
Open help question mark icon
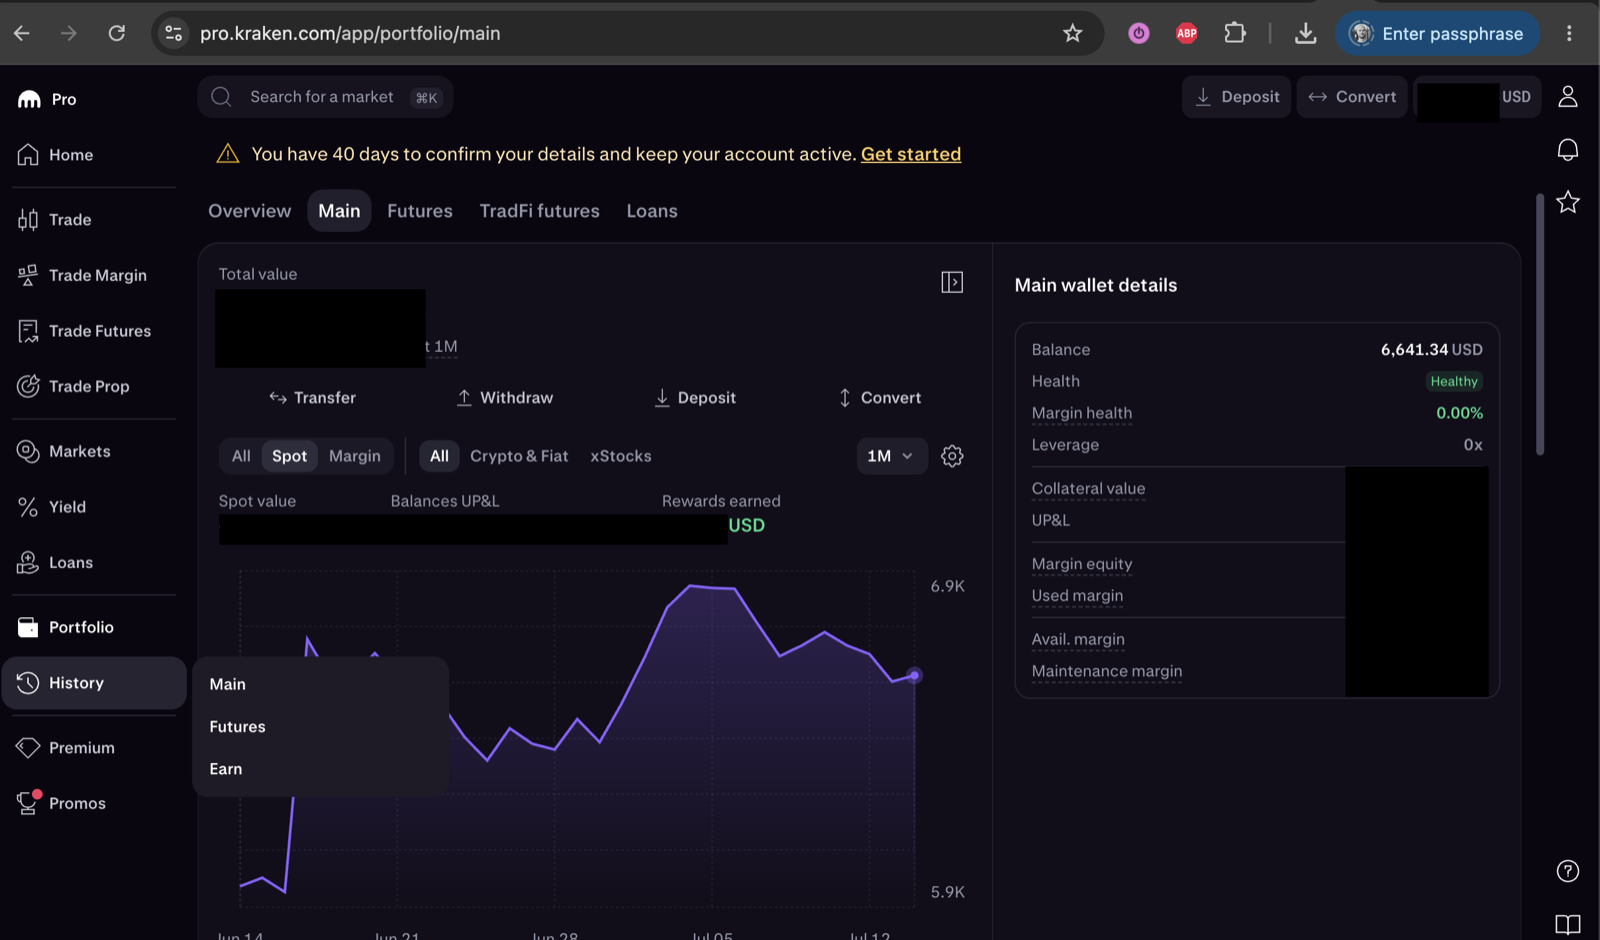[1568, 871]
